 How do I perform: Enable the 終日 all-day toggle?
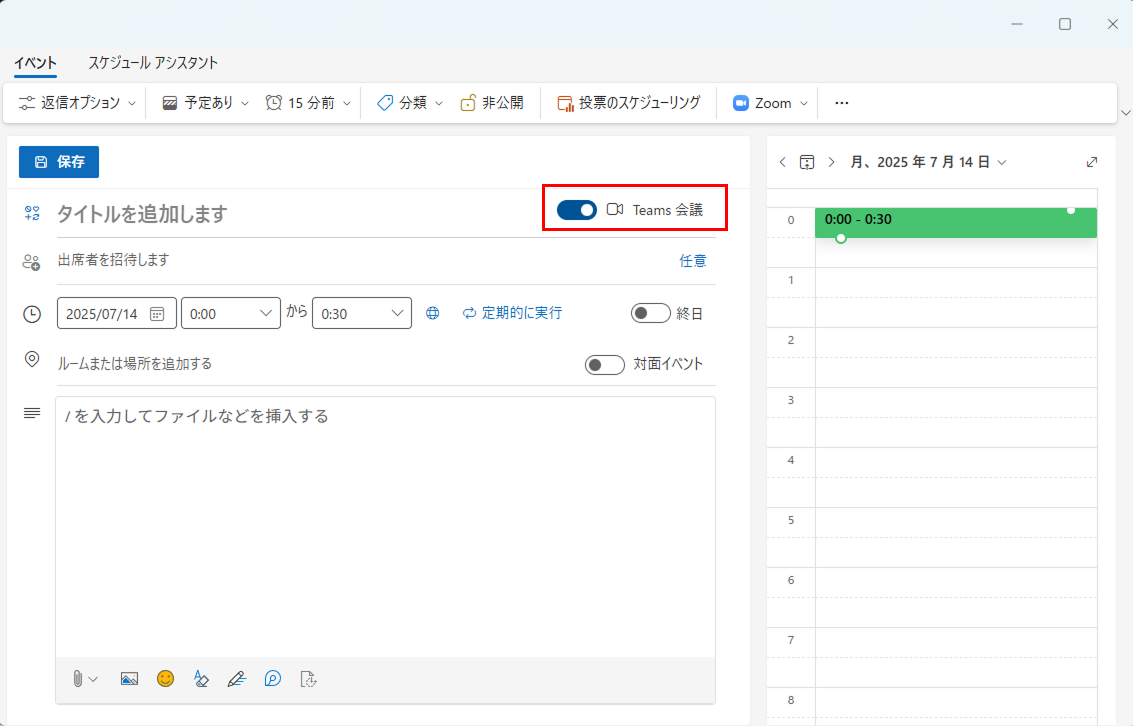coord(650,313)
